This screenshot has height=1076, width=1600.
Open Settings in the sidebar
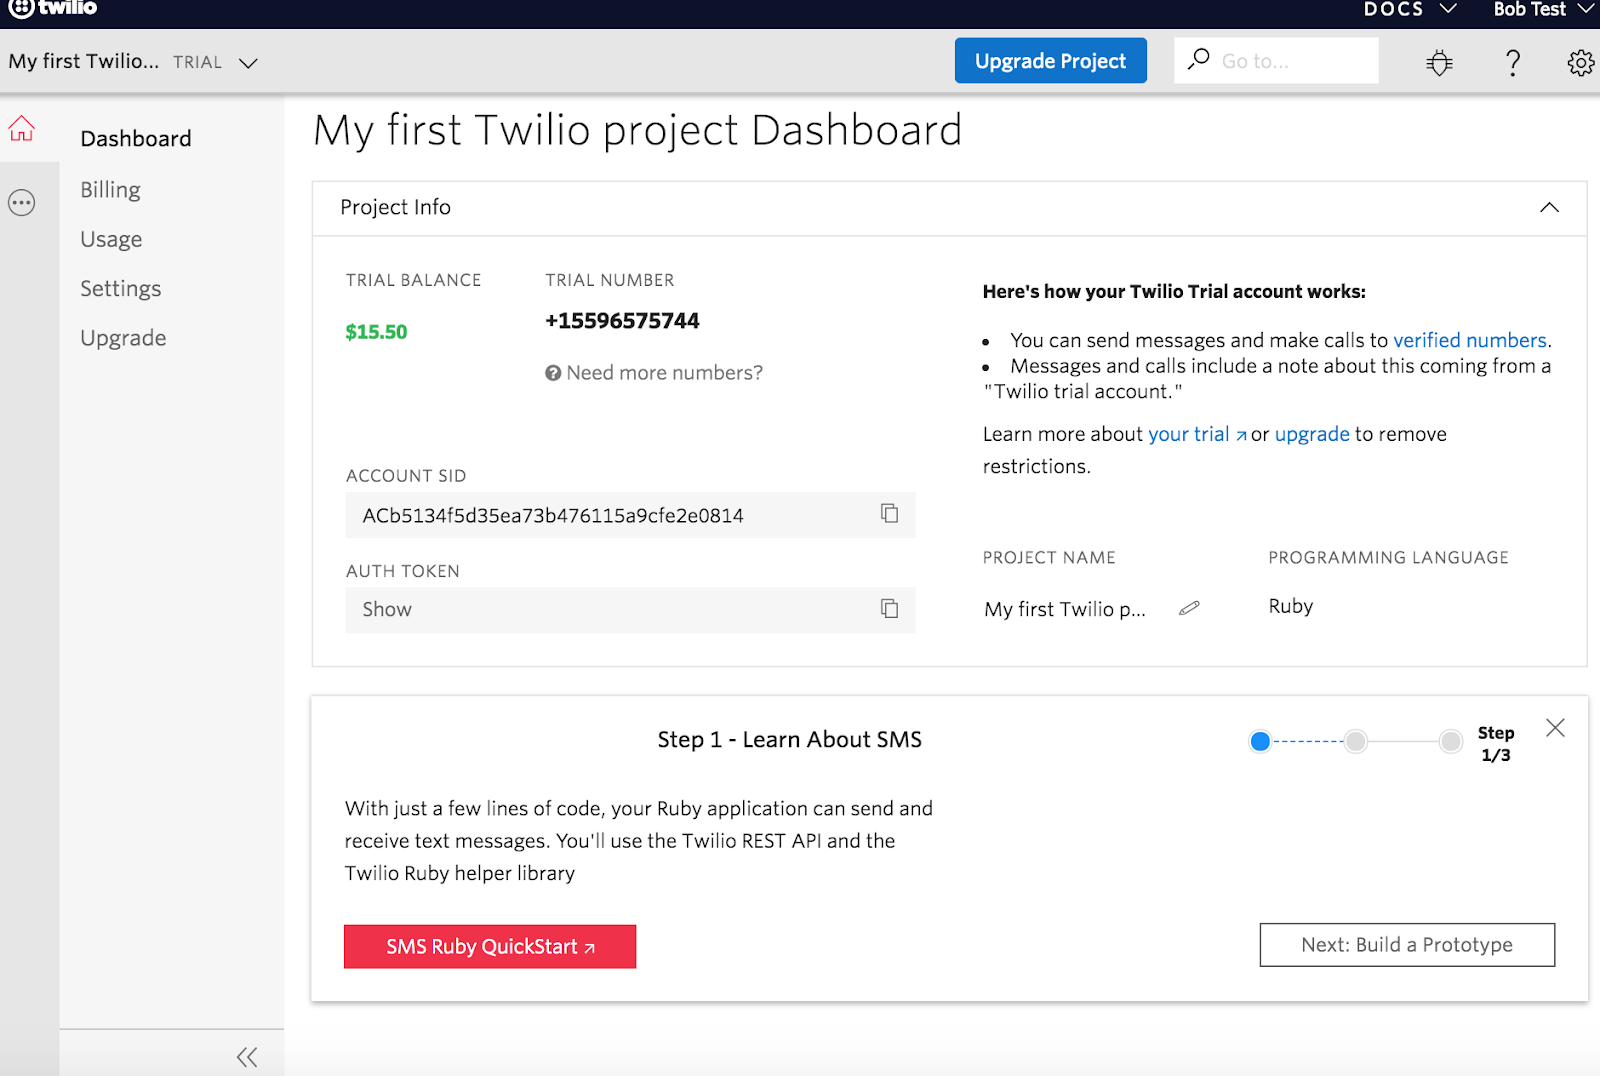click(121, 289)
